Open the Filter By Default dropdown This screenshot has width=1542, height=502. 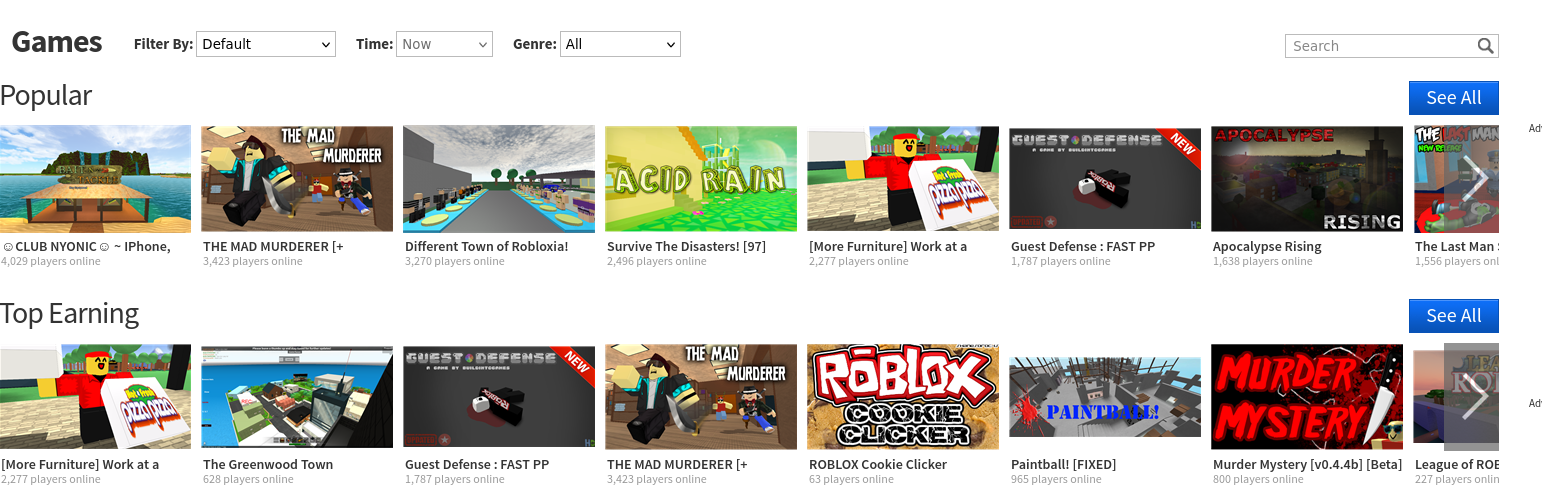pyautogui.click(x=265, y=44)
